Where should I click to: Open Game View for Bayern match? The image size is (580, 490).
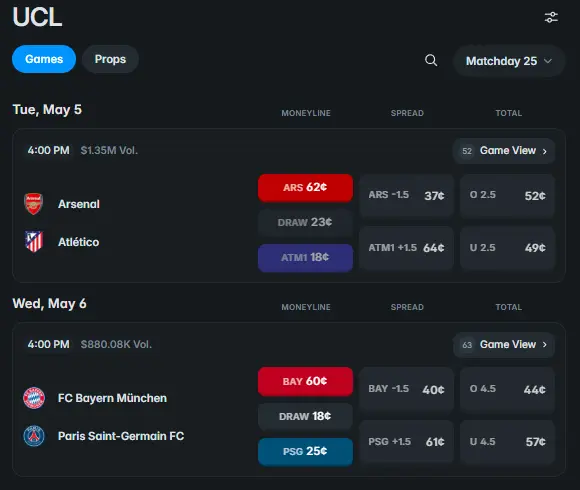click(504, 345)
